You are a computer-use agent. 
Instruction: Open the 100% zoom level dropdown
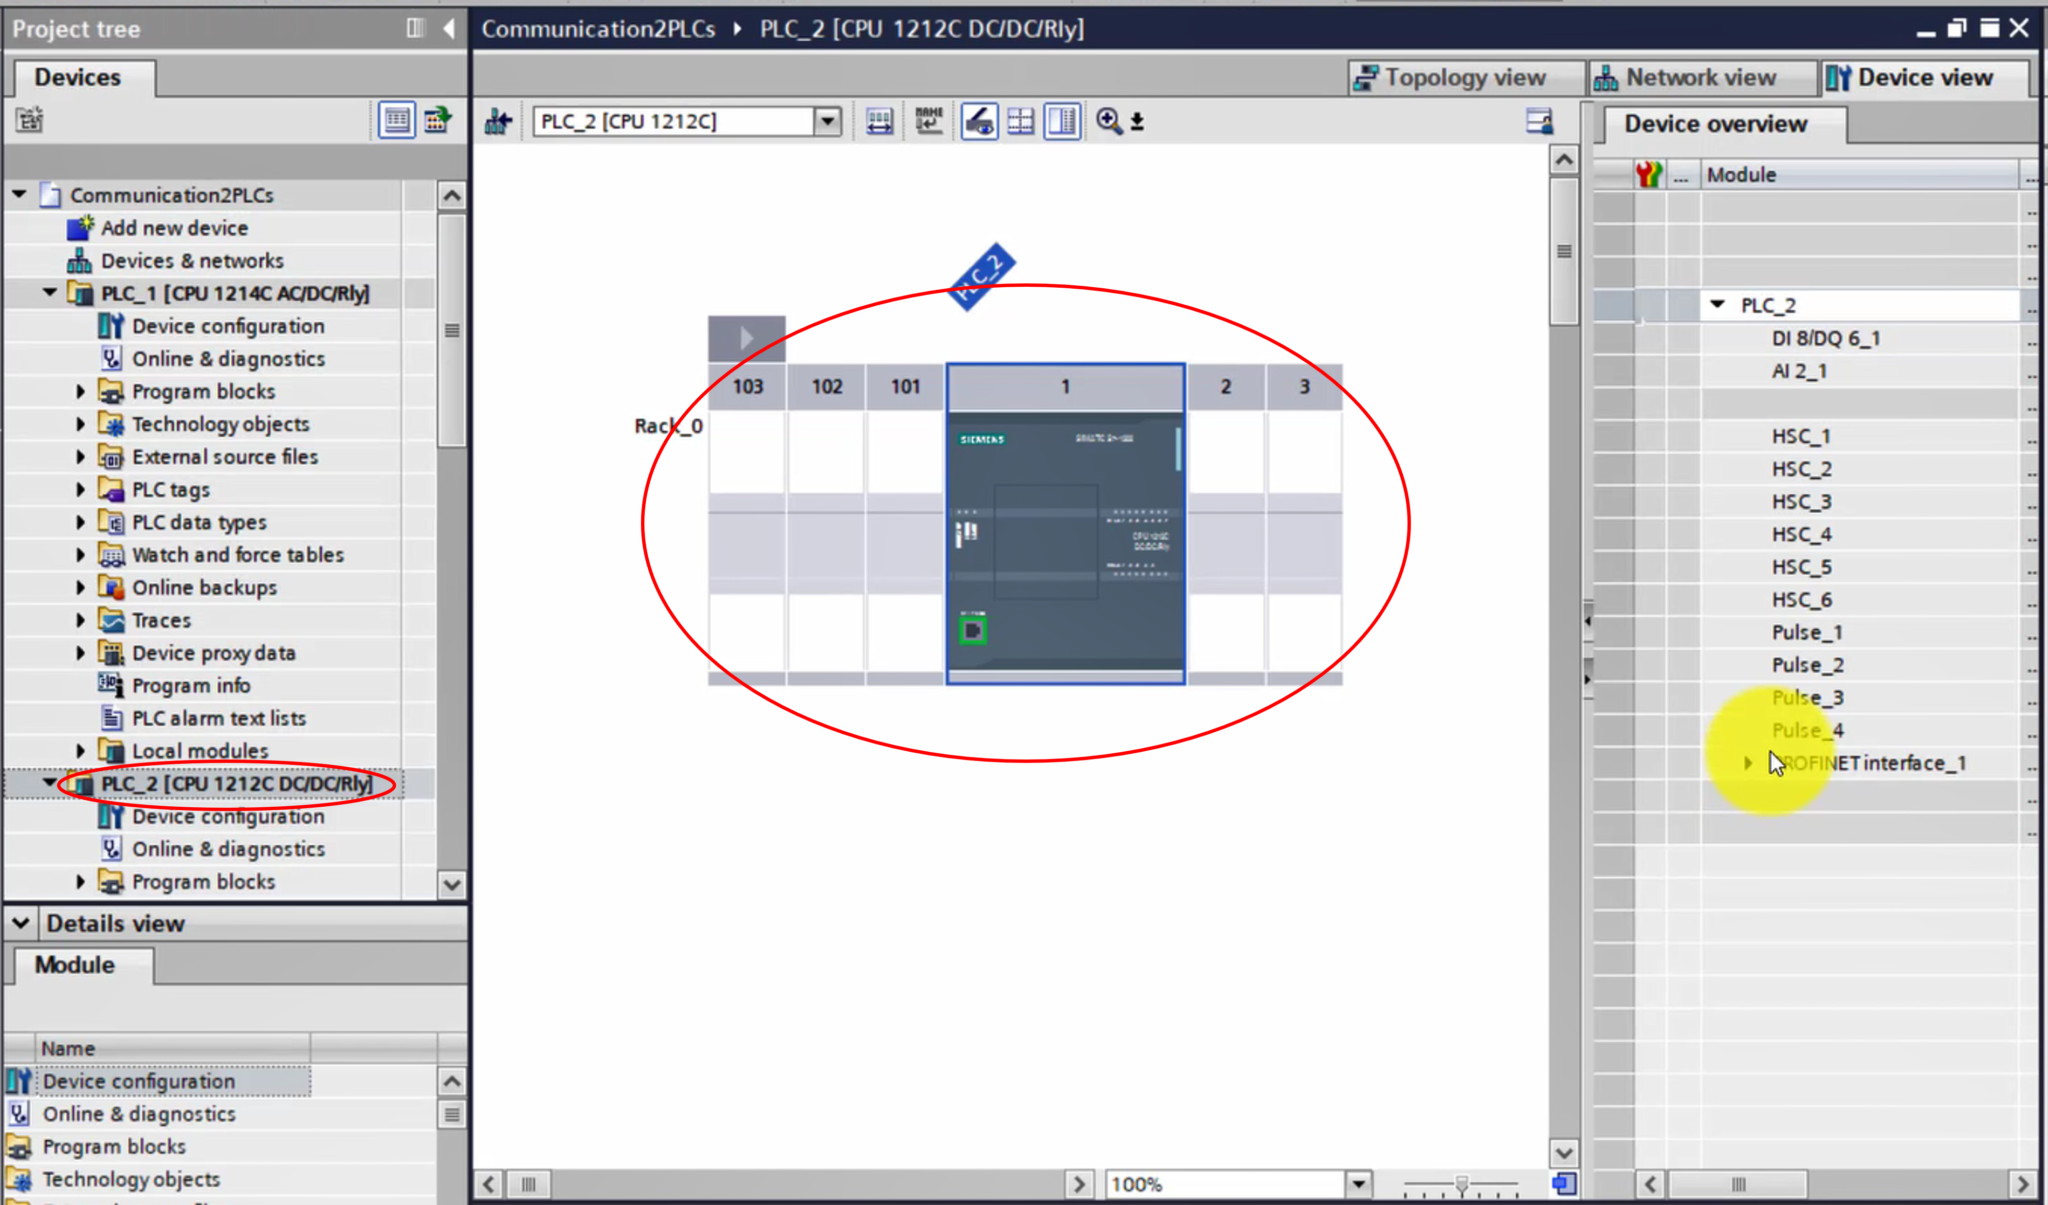[x=1358, y=1184]
